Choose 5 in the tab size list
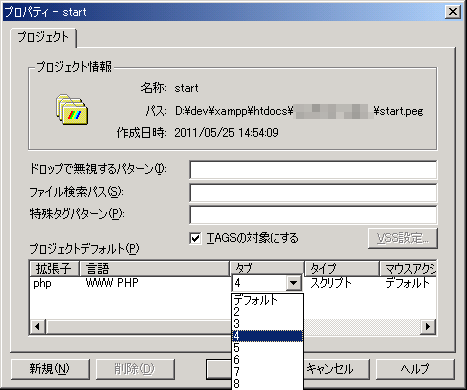Viewport: 467px width, 390px height. point(267,348)
